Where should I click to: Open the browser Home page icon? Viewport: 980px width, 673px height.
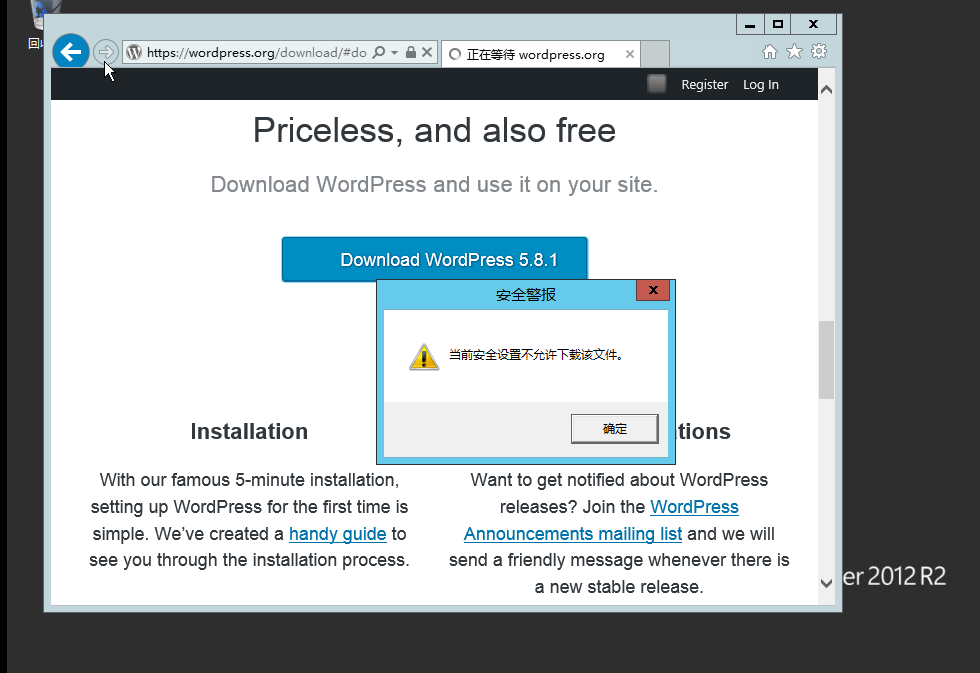769,49
